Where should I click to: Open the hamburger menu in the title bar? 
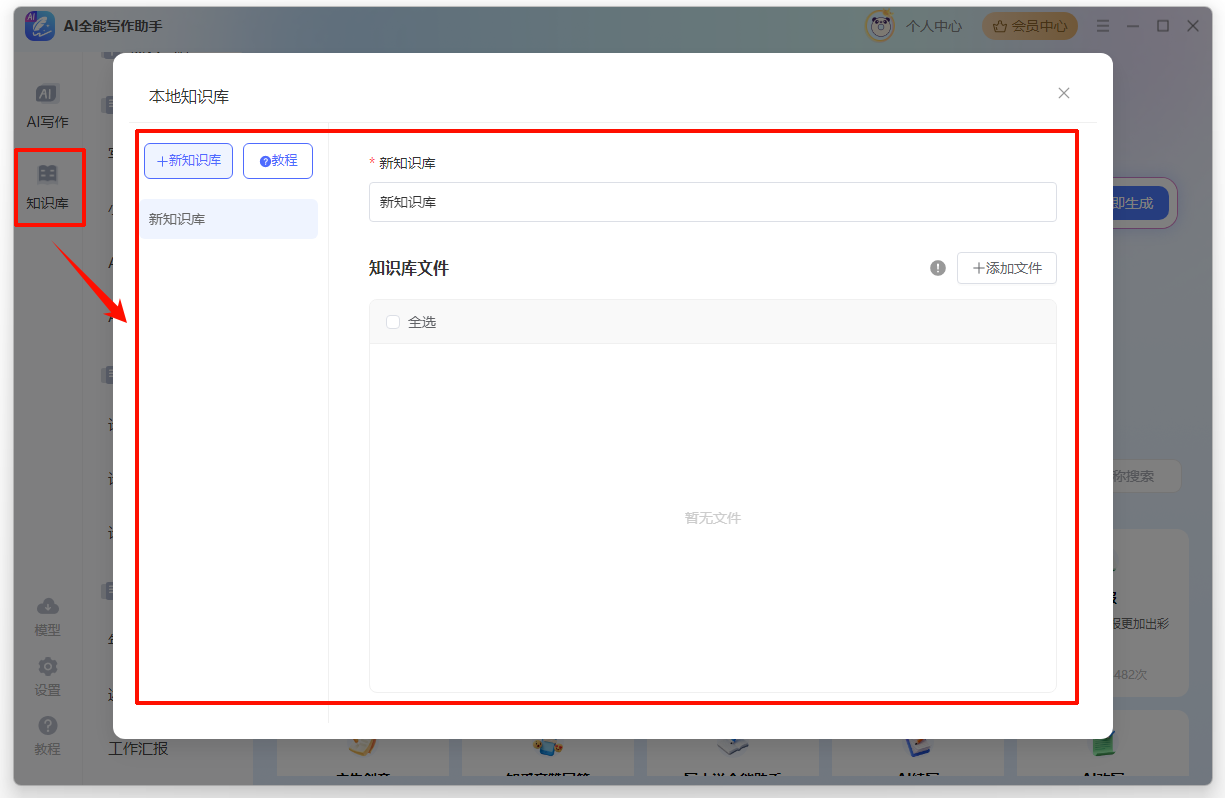tap(1103, 26)
